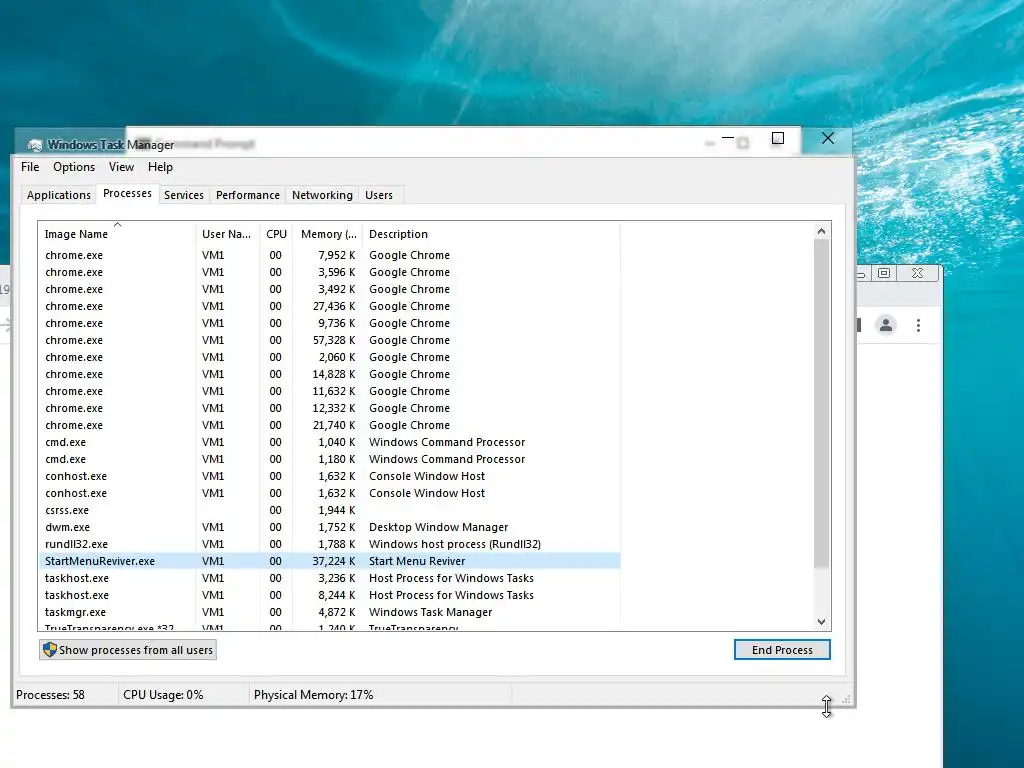Image resolution: width=1024 pixels, height=768 pixels.
Task: Open the File menu
Action: point(30,167)
